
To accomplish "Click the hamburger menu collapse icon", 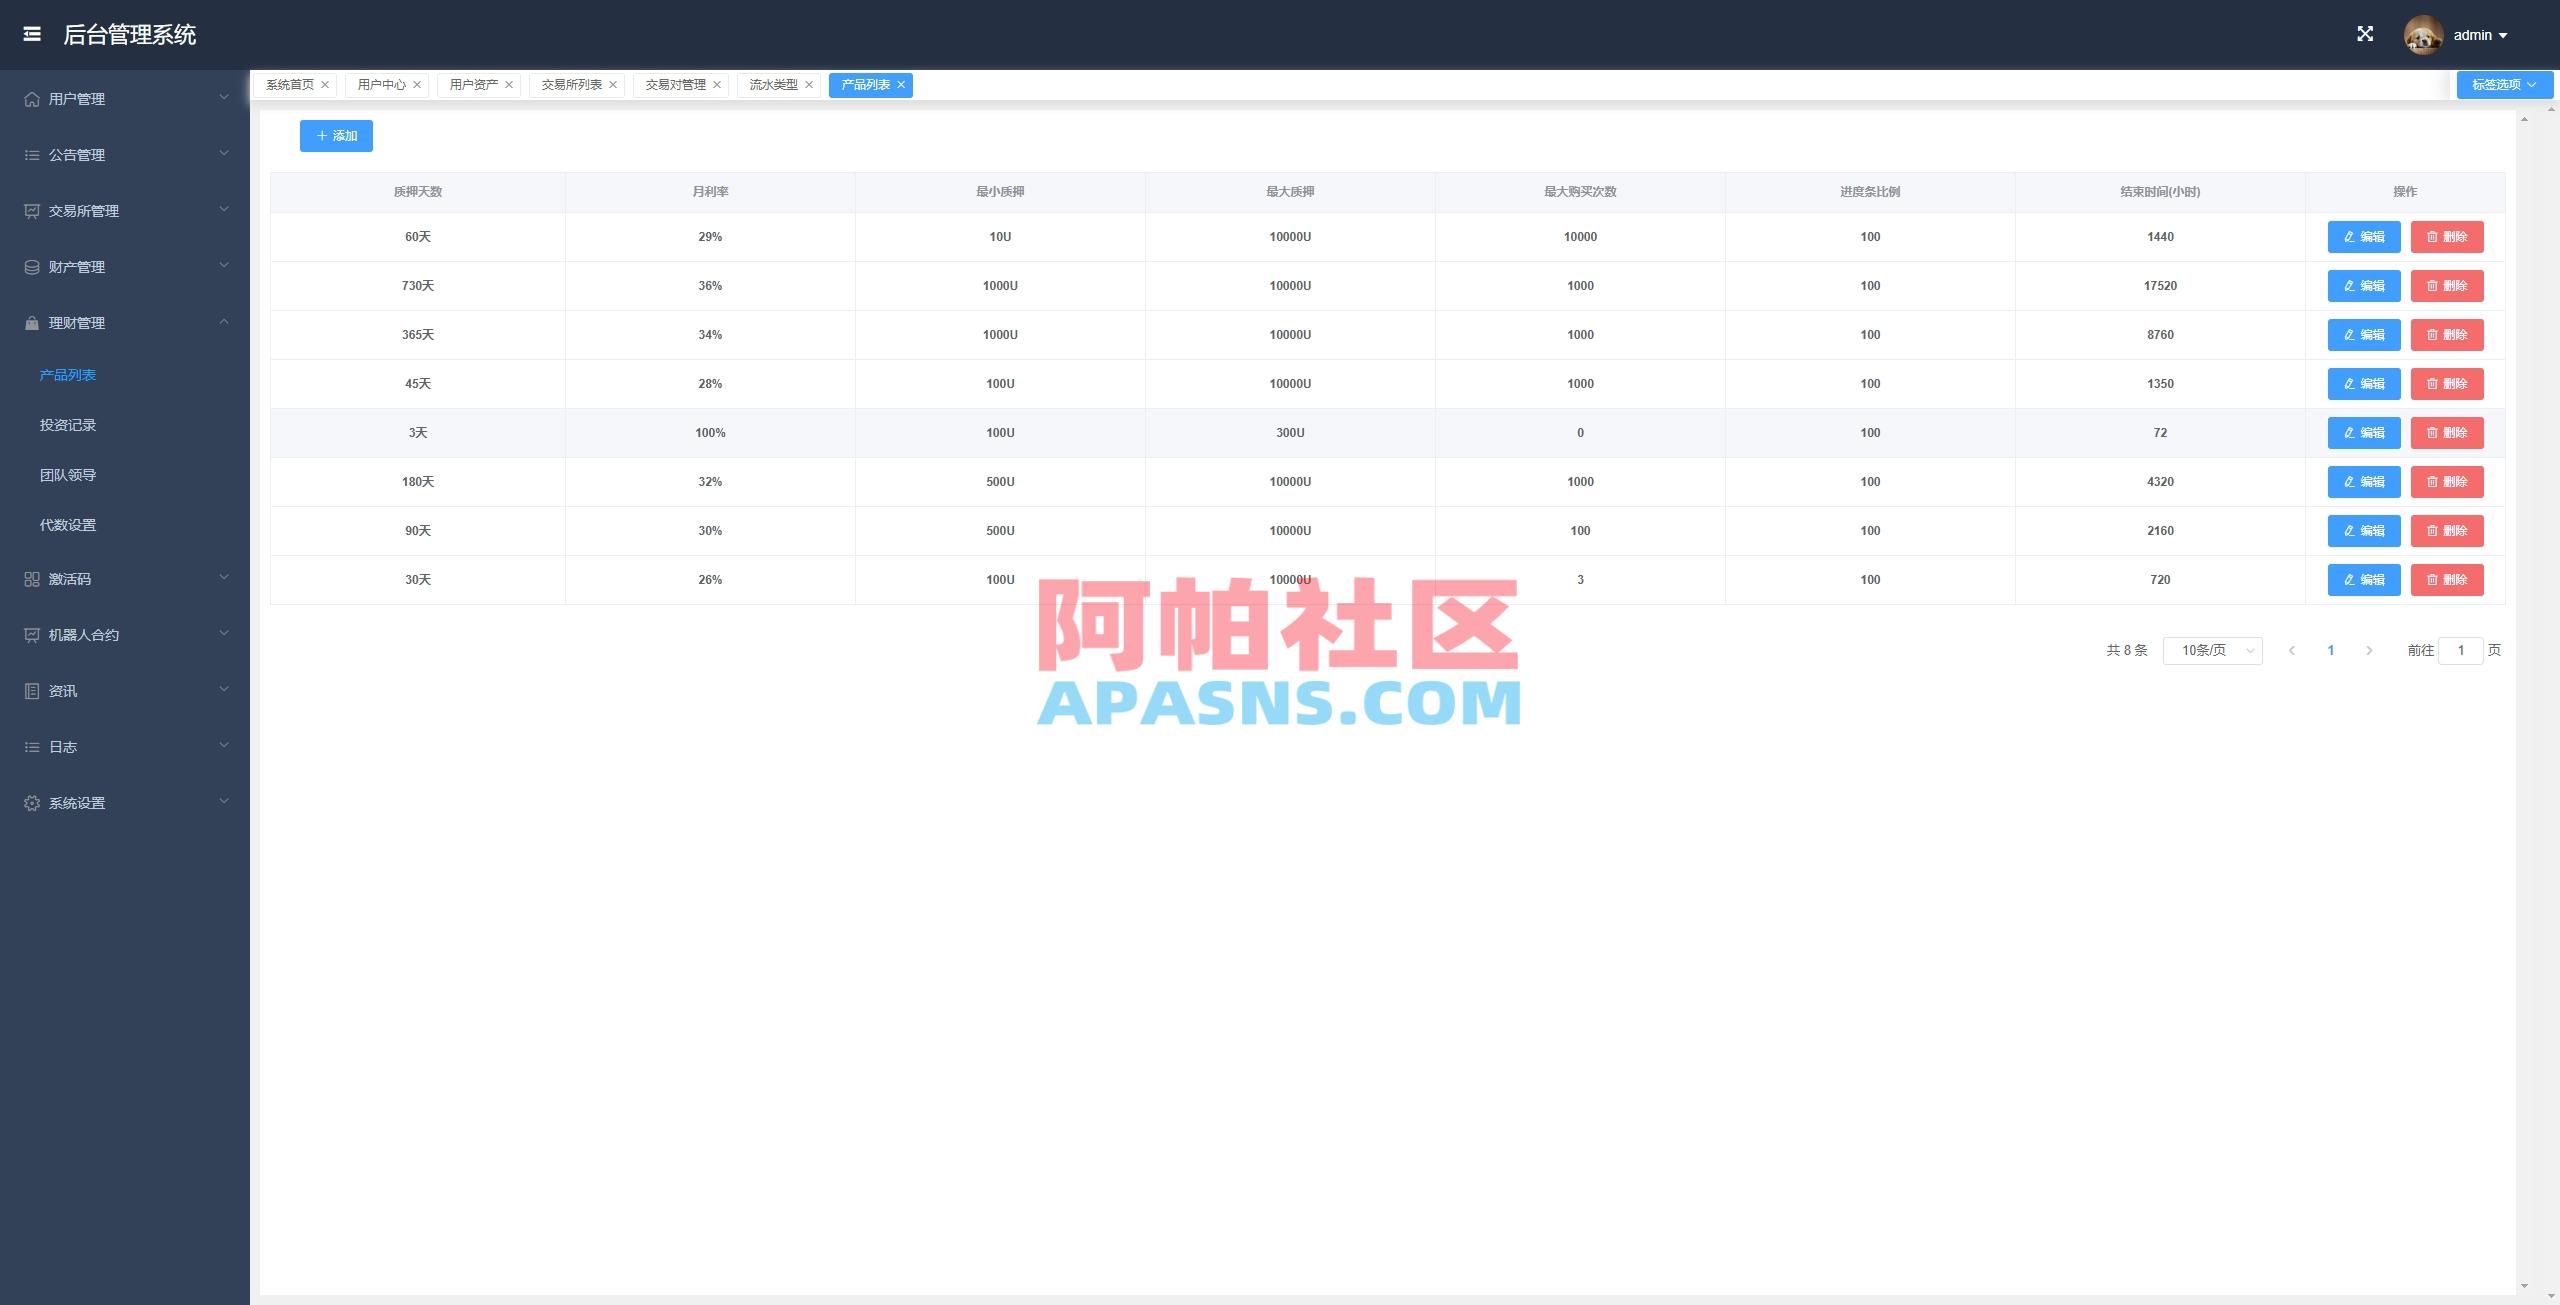I will (x=32, y=34).
